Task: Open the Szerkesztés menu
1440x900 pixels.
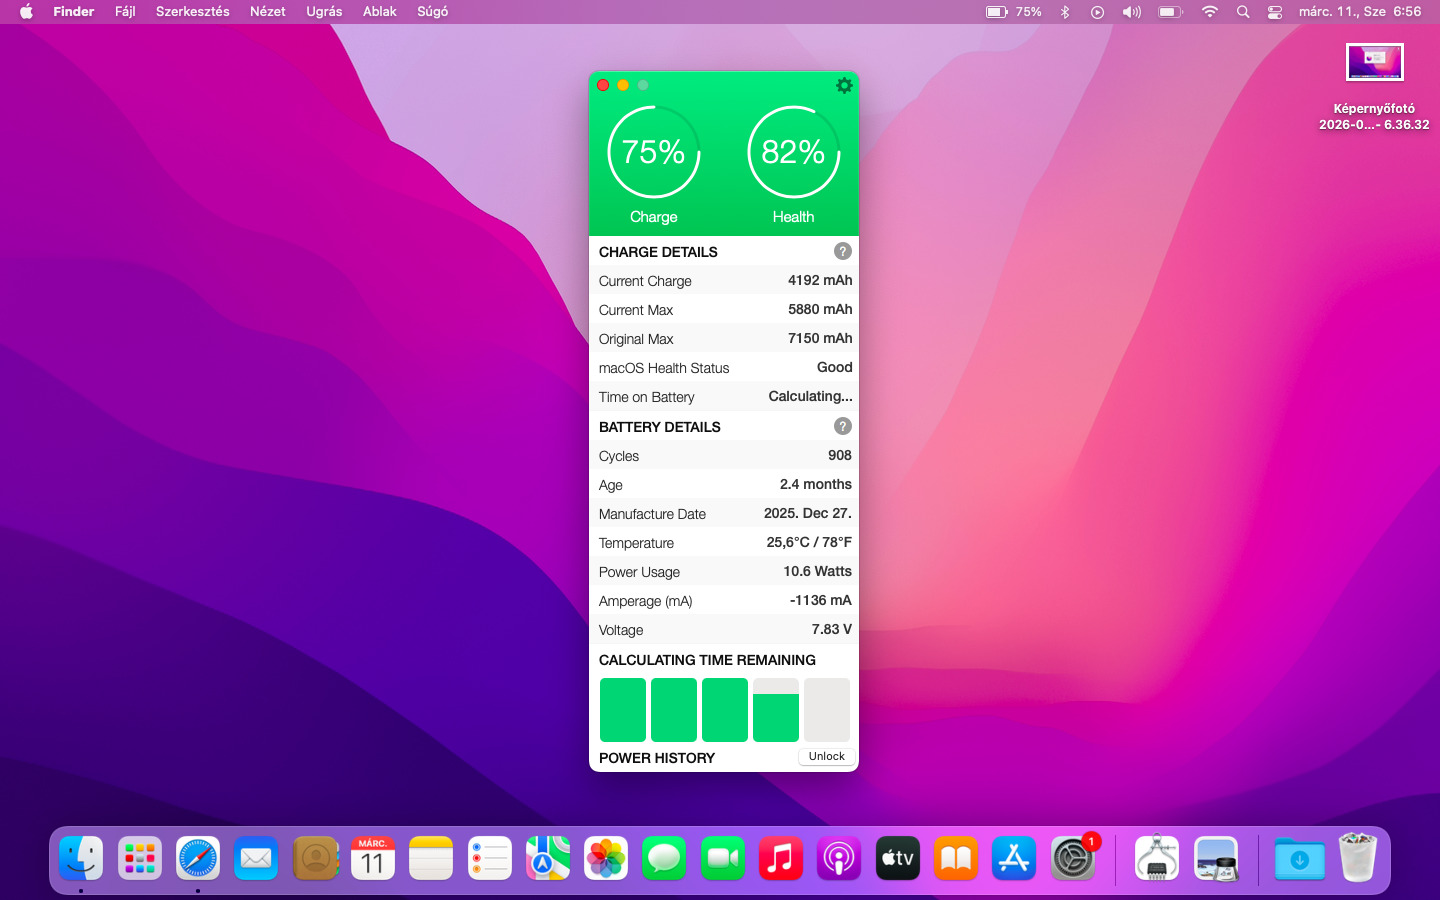Action: tap(193, 12)
